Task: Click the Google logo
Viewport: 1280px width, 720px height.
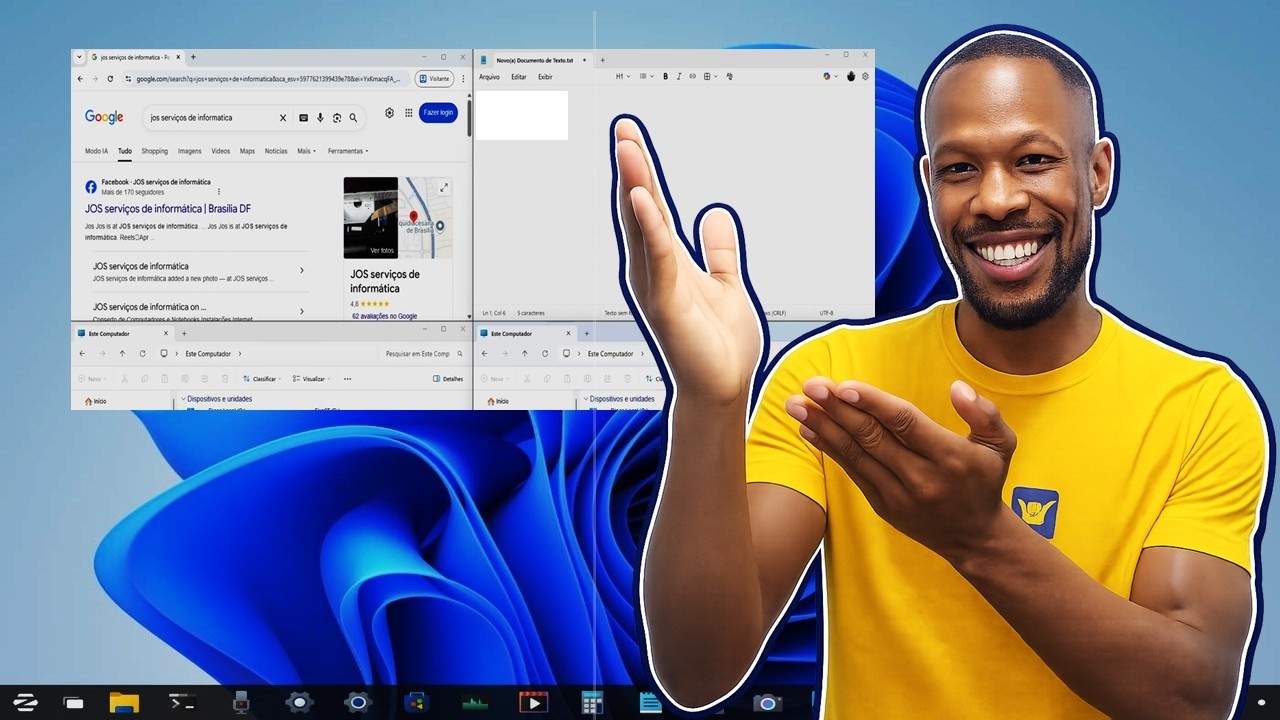Action: (x=104, y=117)
